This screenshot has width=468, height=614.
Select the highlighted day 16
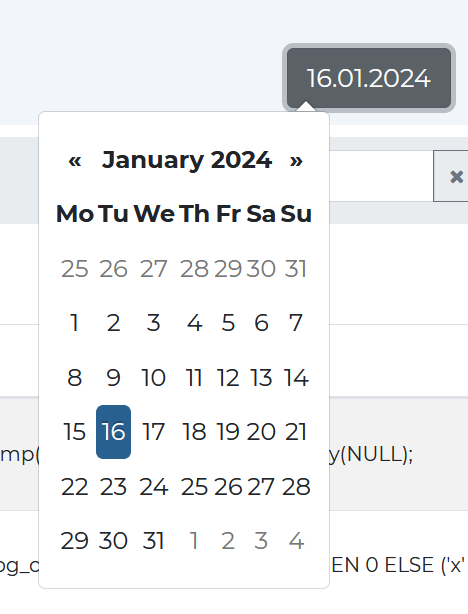click(x=114, y=432)
